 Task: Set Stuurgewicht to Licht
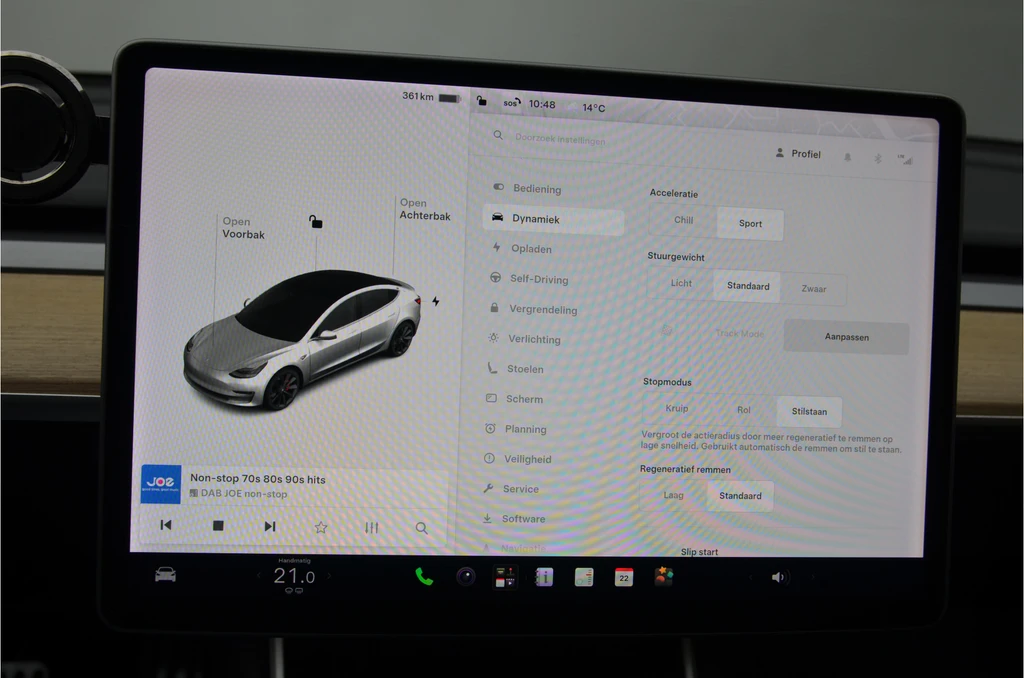coord(681,283)
